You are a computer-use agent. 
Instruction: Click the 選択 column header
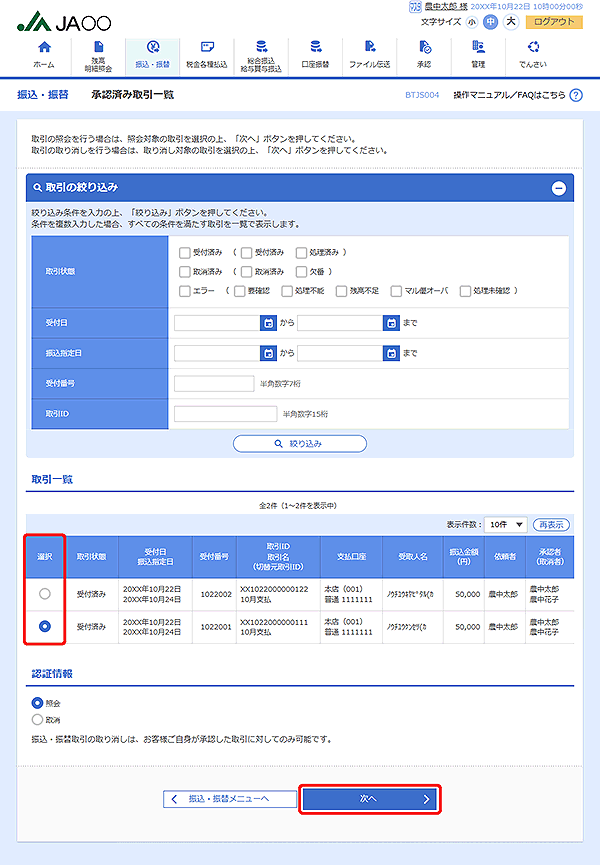tap(45, 557)
